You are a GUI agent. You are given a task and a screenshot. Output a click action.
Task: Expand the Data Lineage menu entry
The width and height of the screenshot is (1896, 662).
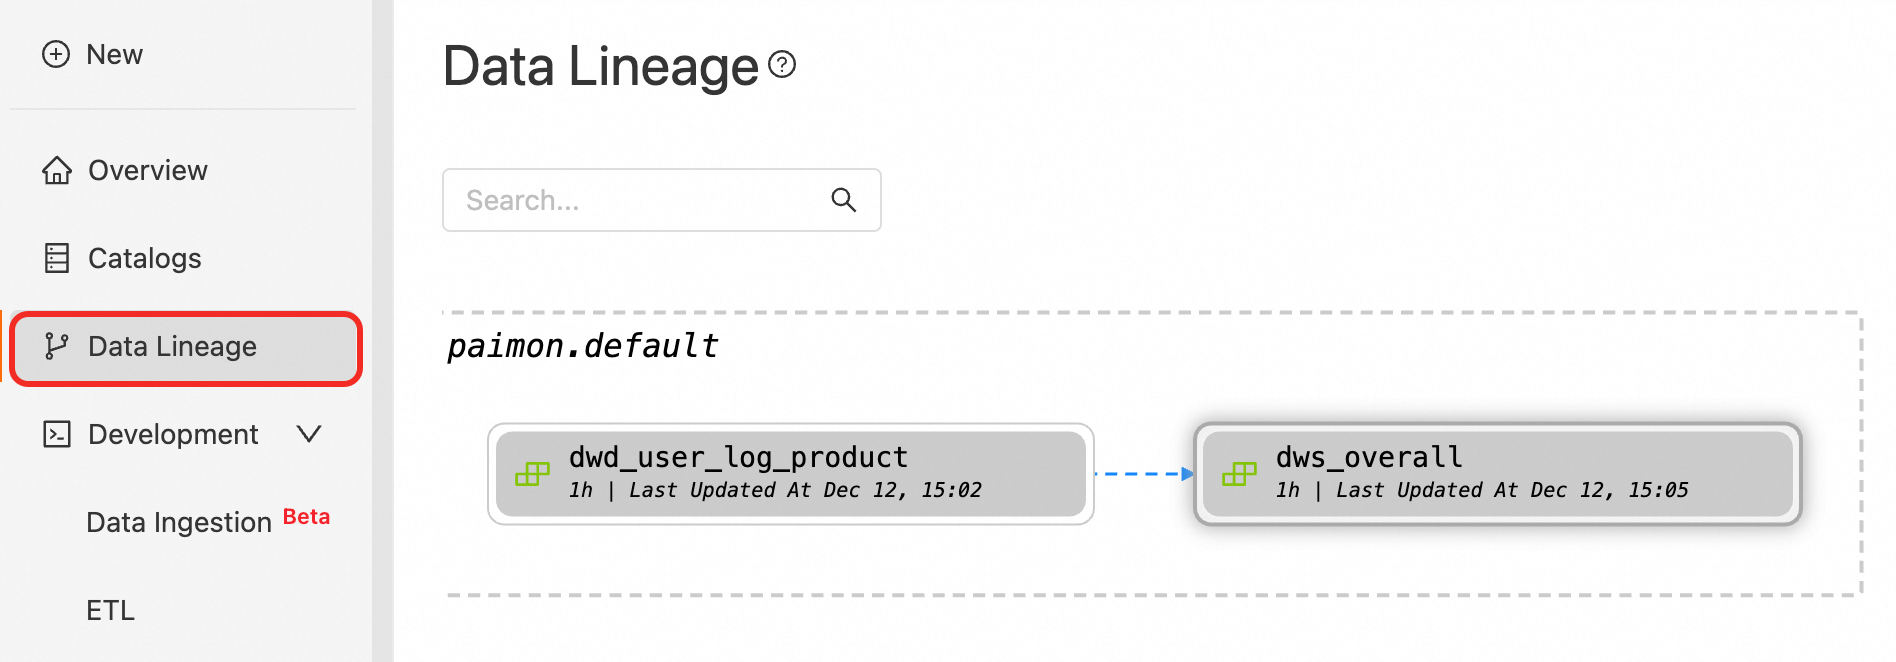[x=171, y=346]
